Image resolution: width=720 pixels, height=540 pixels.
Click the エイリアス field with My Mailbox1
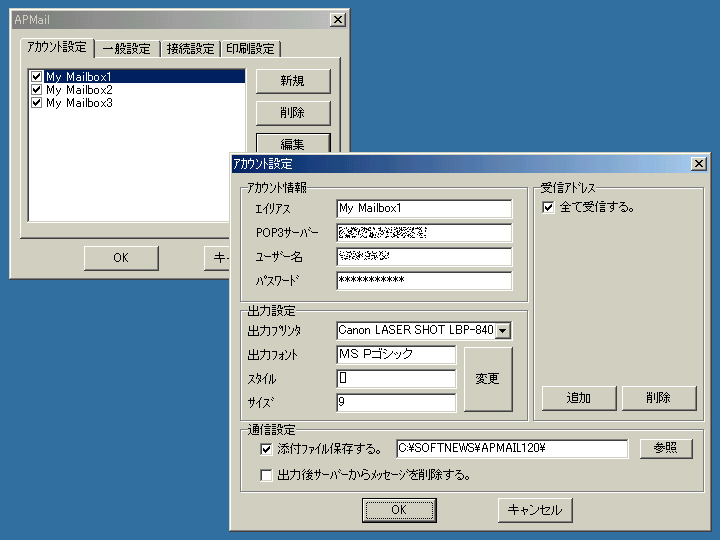click(424, 208)
